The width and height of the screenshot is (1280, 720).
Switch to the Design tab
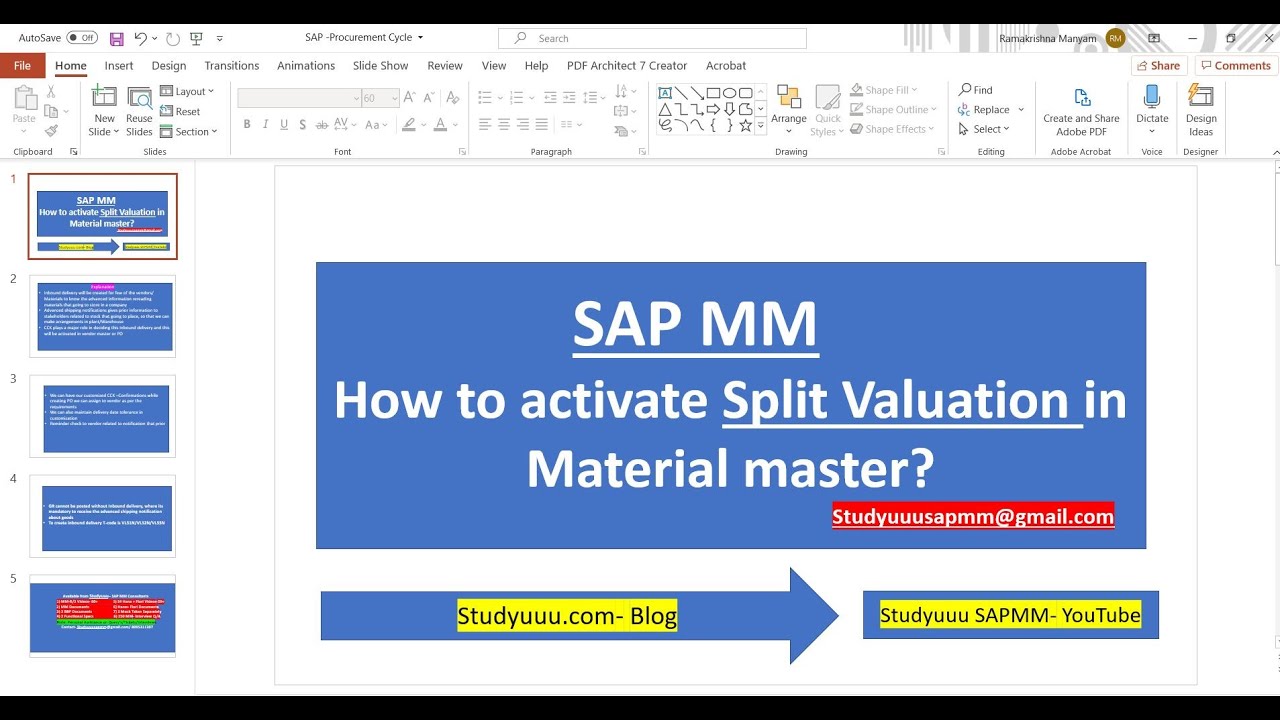tap(169, 66)
